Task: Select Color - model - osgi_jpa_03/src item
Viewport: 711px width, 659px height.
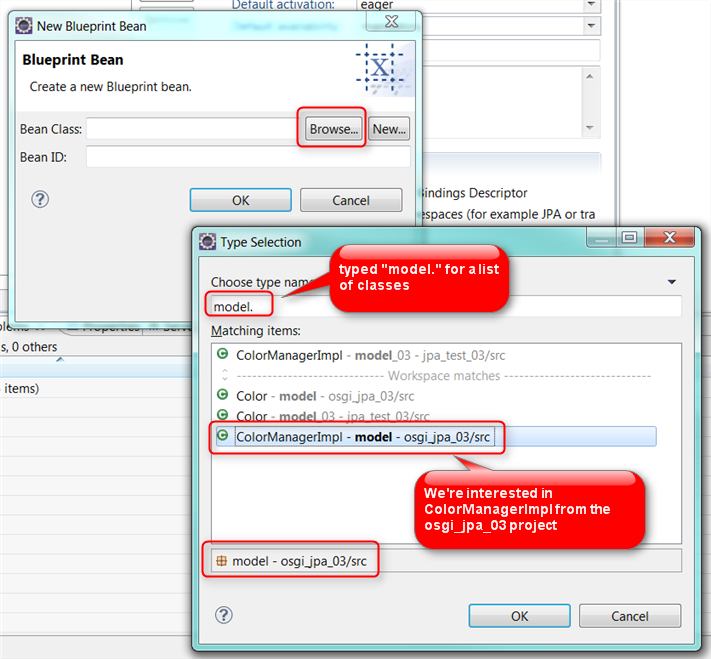Action: (324, 396)
